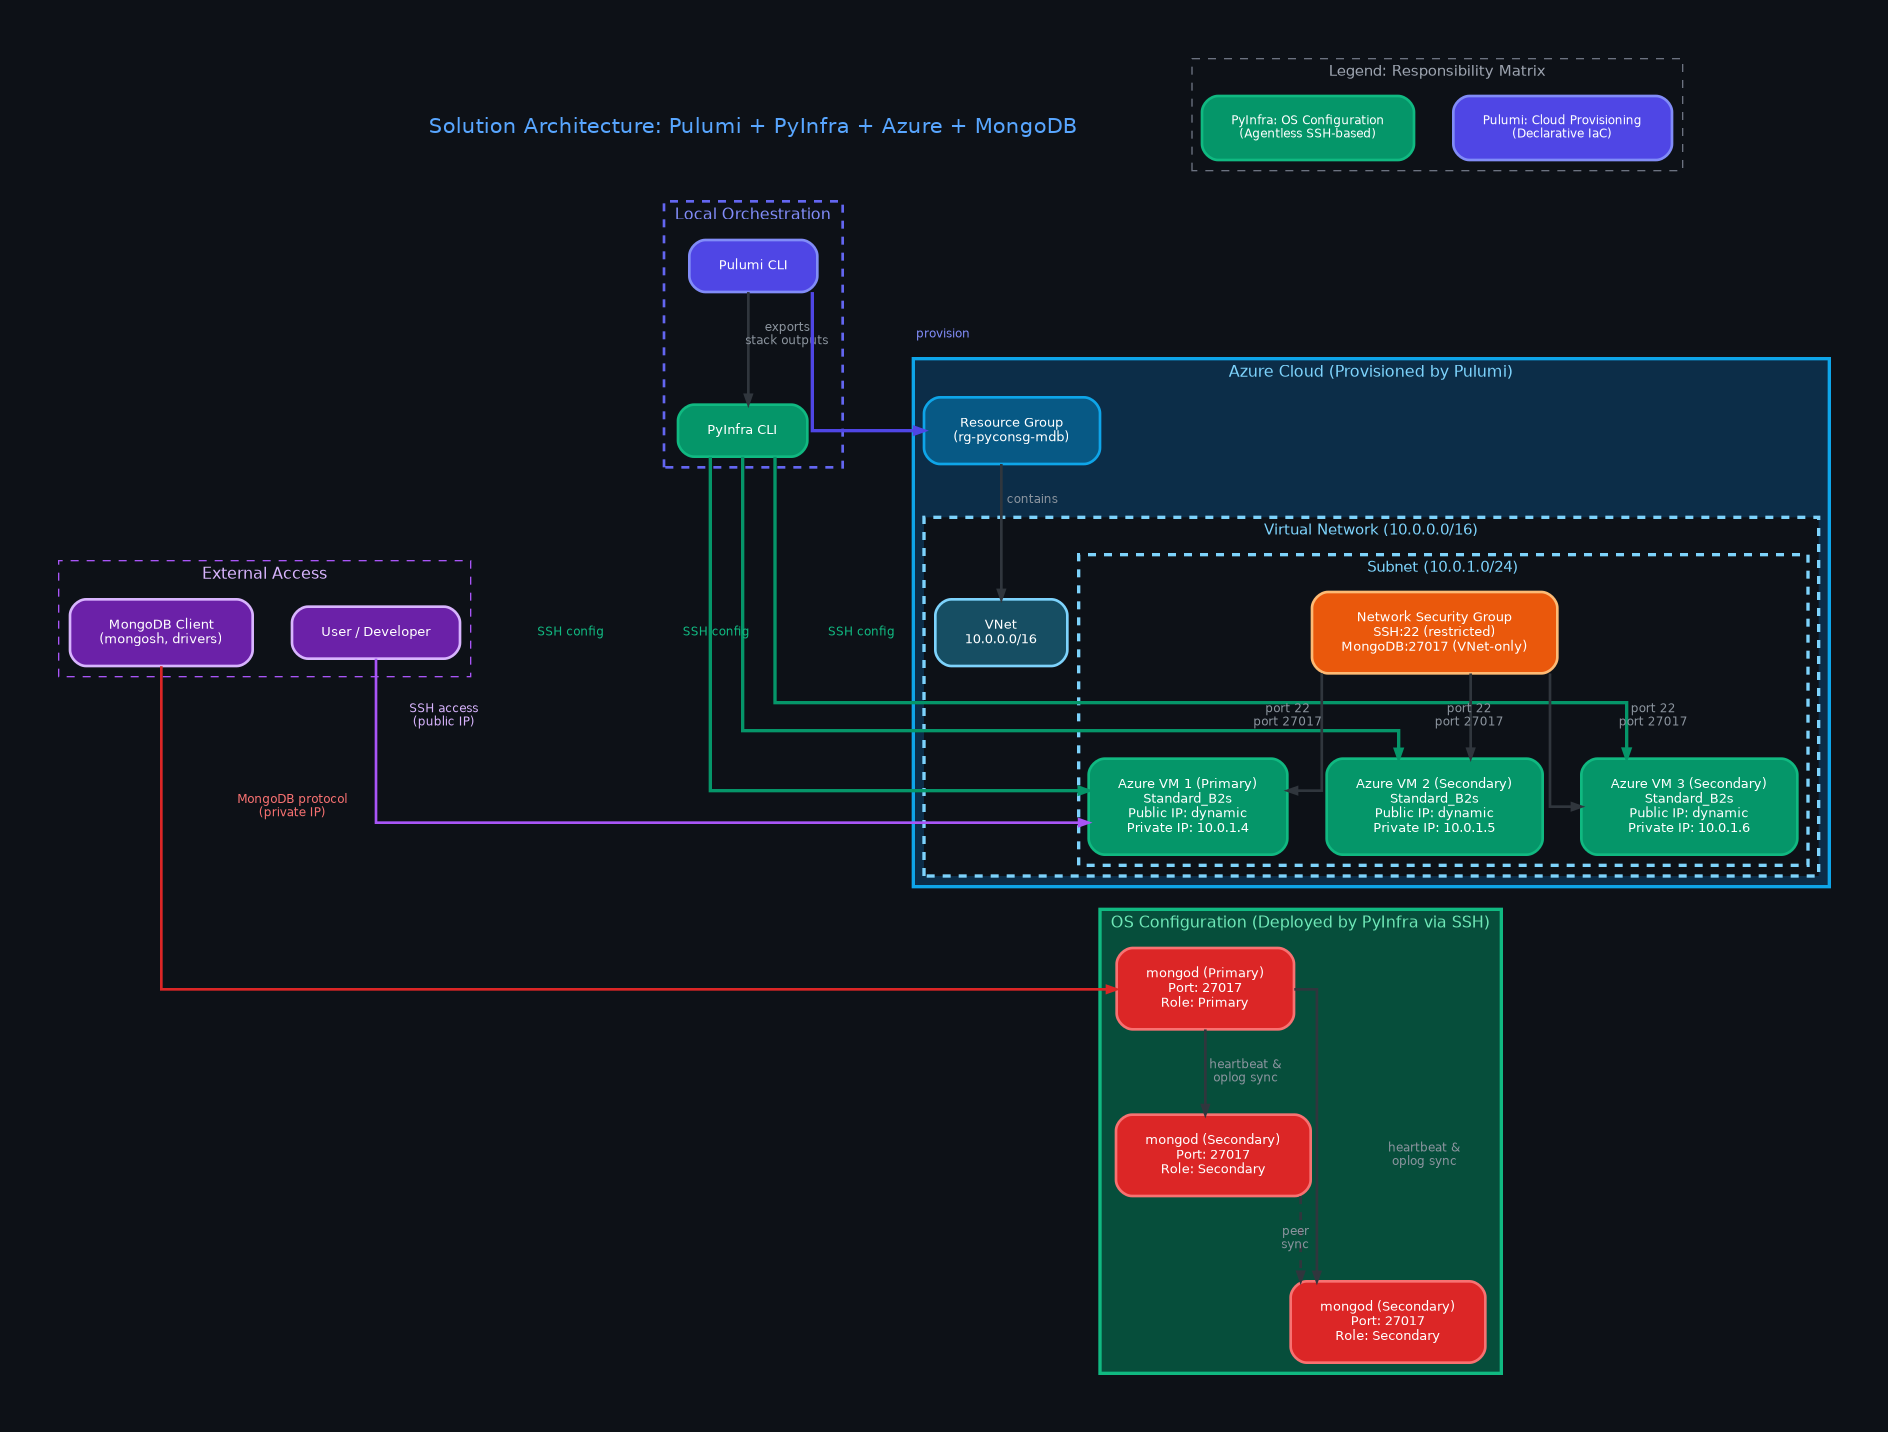Select Azure VM 2 (Secondary) node
Viewport: 1888px width, 1432px height.
(x=1434, y=806)
